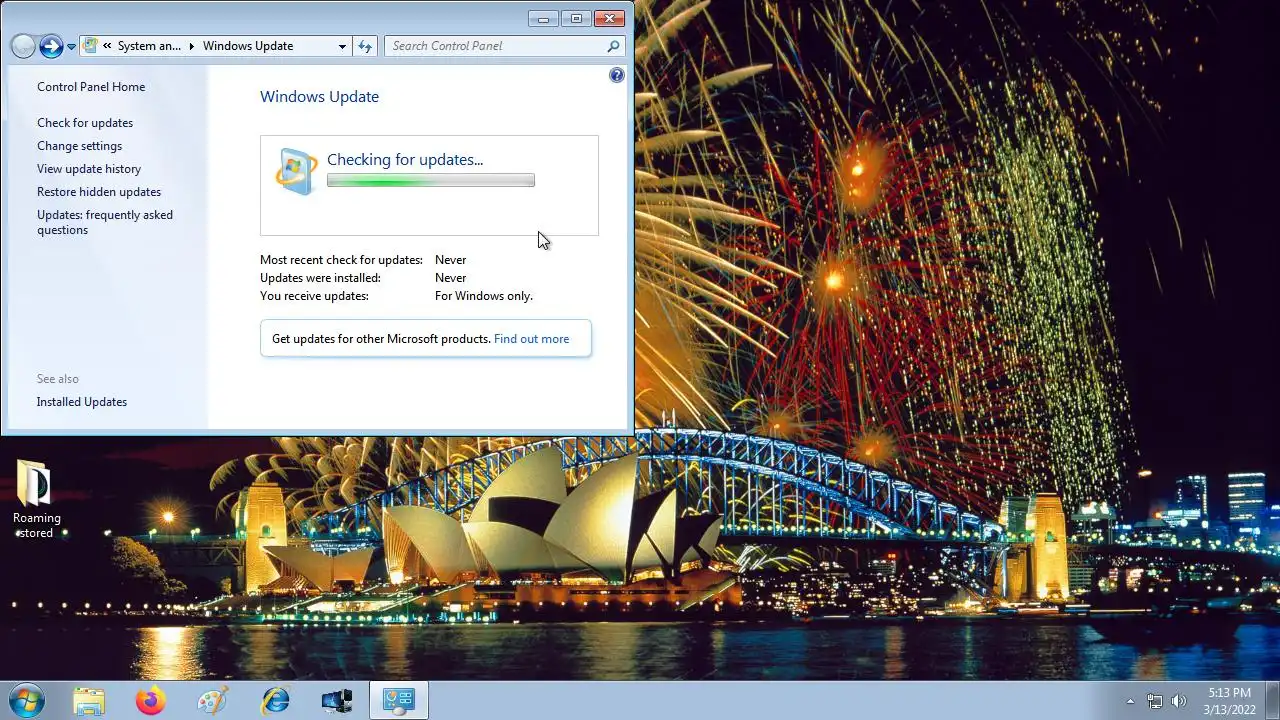This screenshot has height=720, width=1280.
Task: Click the For Windows only. value
Action: pos(484,296)
